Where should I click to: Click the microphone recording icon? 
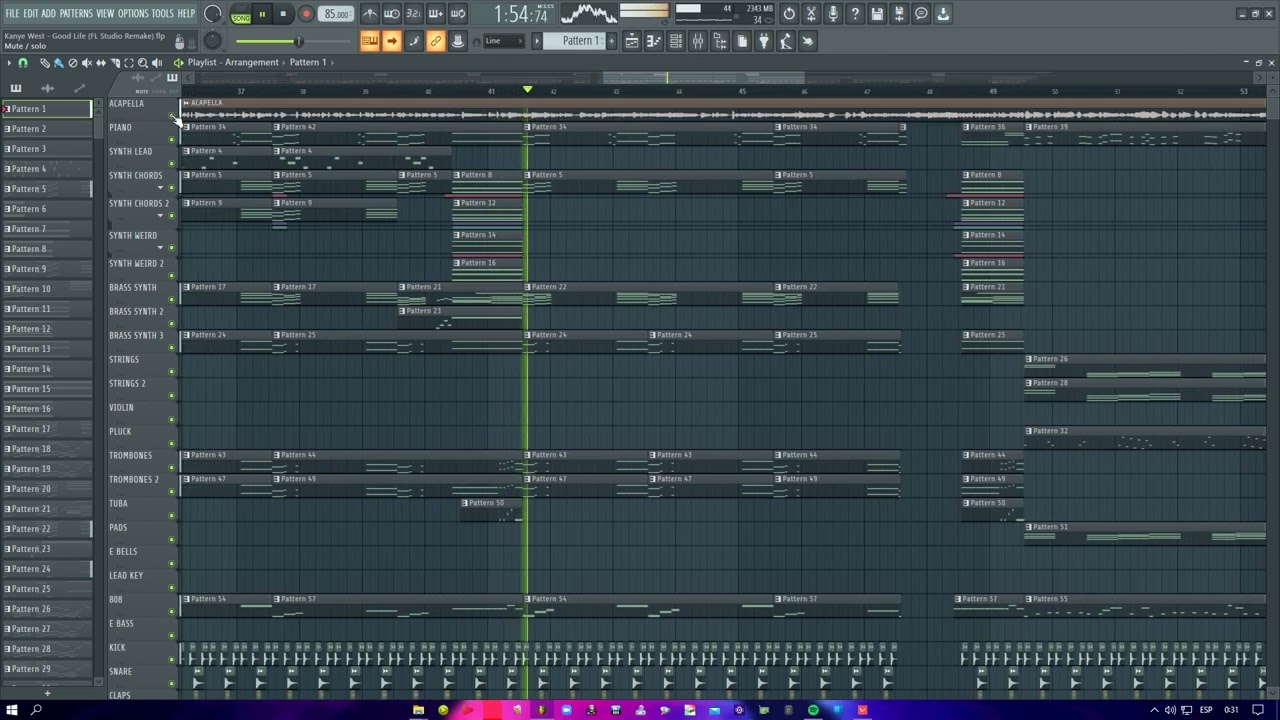[x=833, y=14]
